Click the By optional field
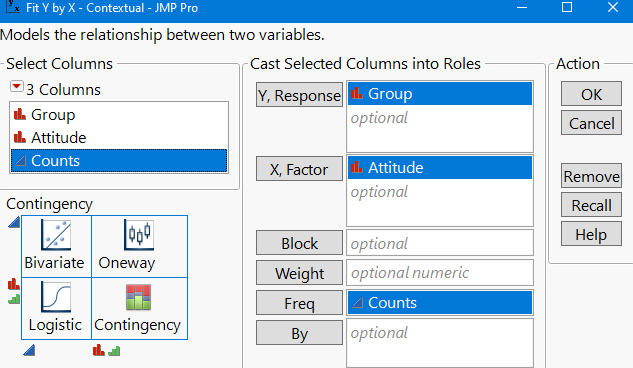The width and height of the screenshot is (633, 368). (440, 342)
